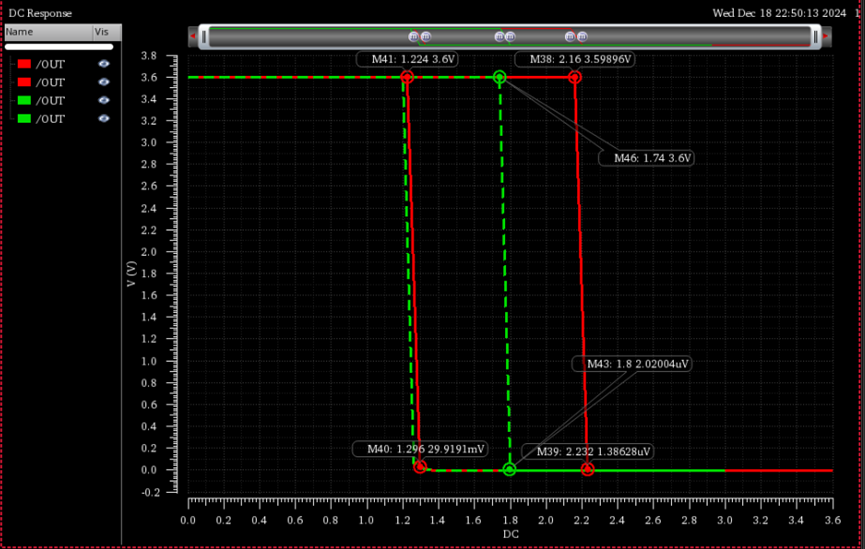The height and width of the screenshot is (549, 865).
Task: Select marker label M39: 2.232 1.38628uV
Action: (x=588, y=451)
